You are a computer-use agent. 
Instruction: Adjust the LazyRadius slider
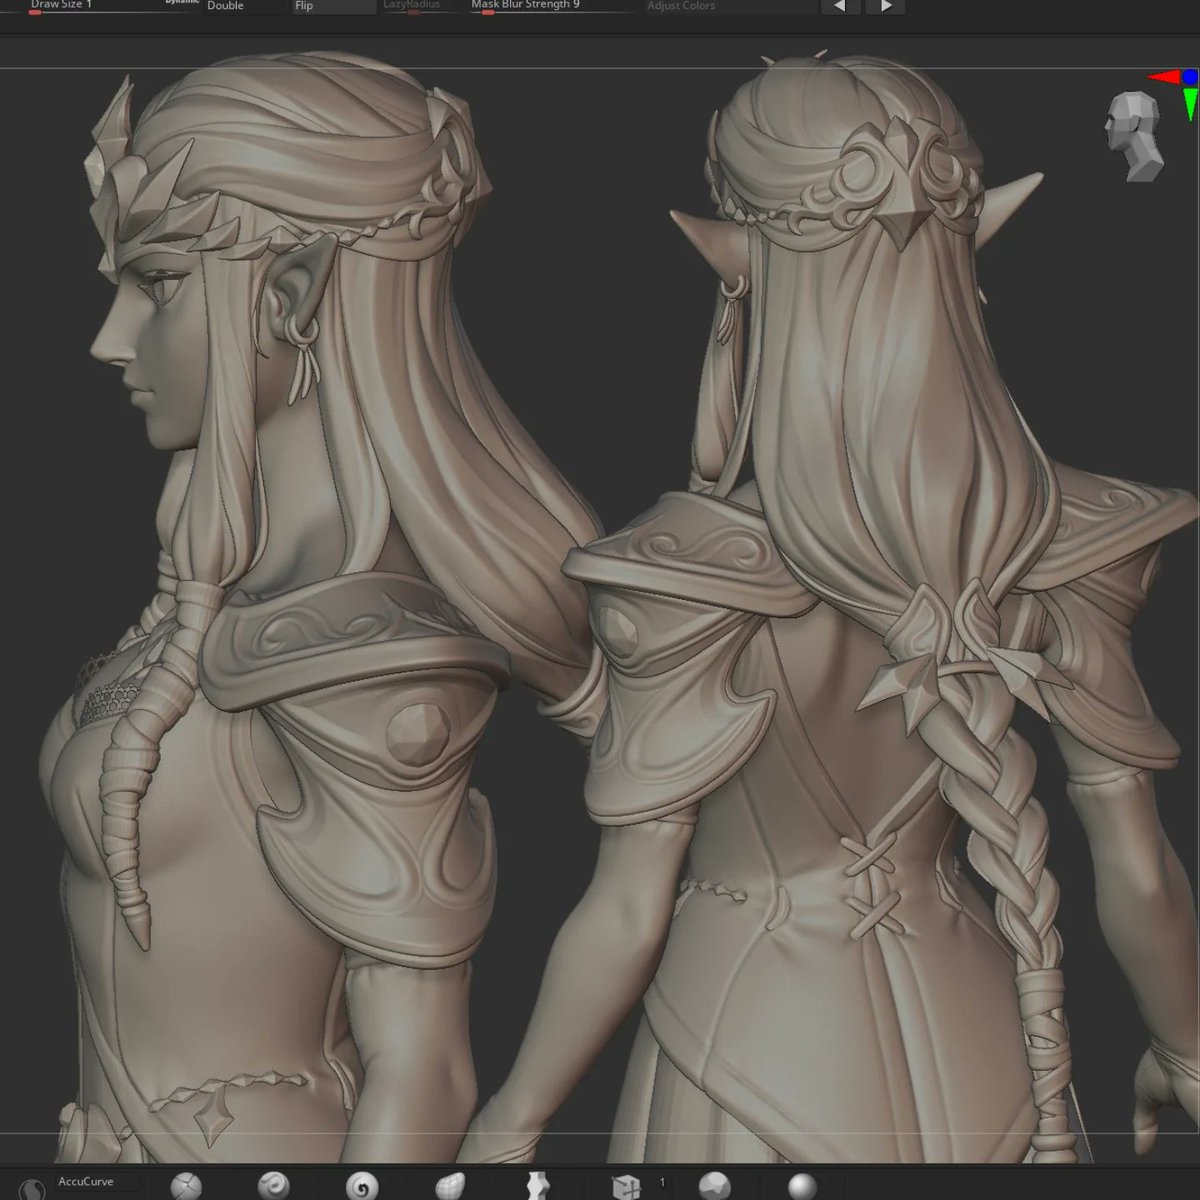pos(419,6)
